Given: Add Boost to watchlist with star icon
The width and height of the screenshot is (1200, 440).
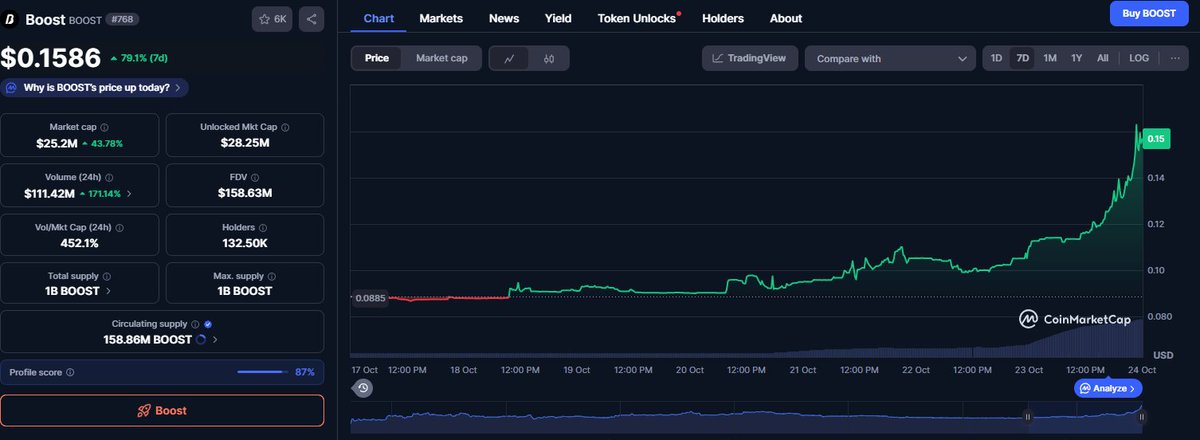Looking at the screenshot, I should click(273, 19).
